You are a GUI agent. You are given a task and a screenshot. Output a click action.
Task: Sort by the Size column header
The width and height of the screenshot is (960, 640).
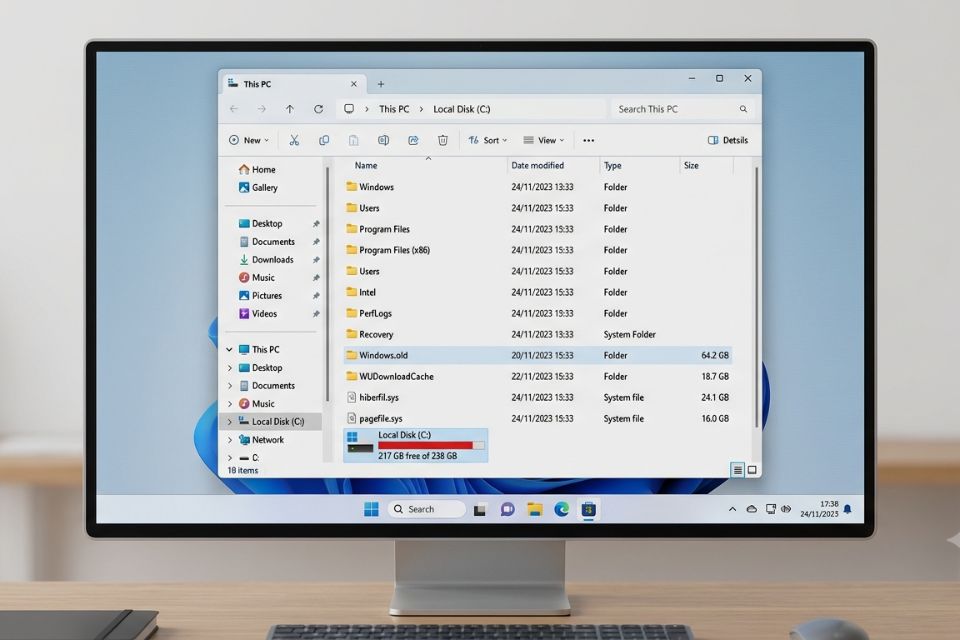point(691,165)
